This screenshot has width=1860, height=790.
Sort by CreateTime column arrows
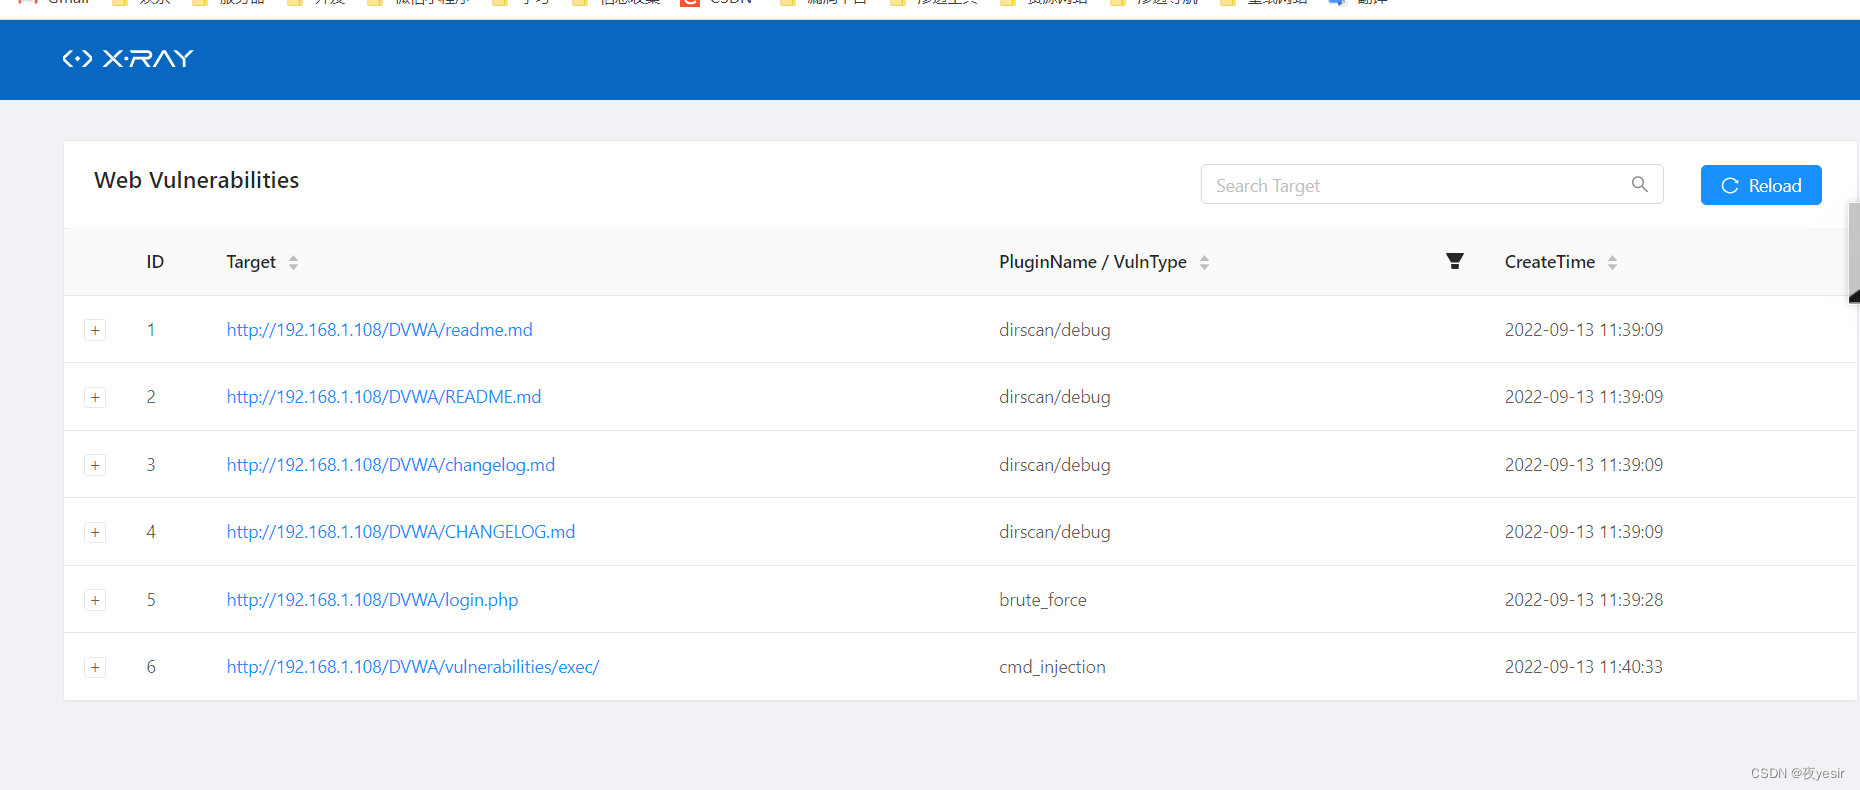click(x=1612, y=262)
